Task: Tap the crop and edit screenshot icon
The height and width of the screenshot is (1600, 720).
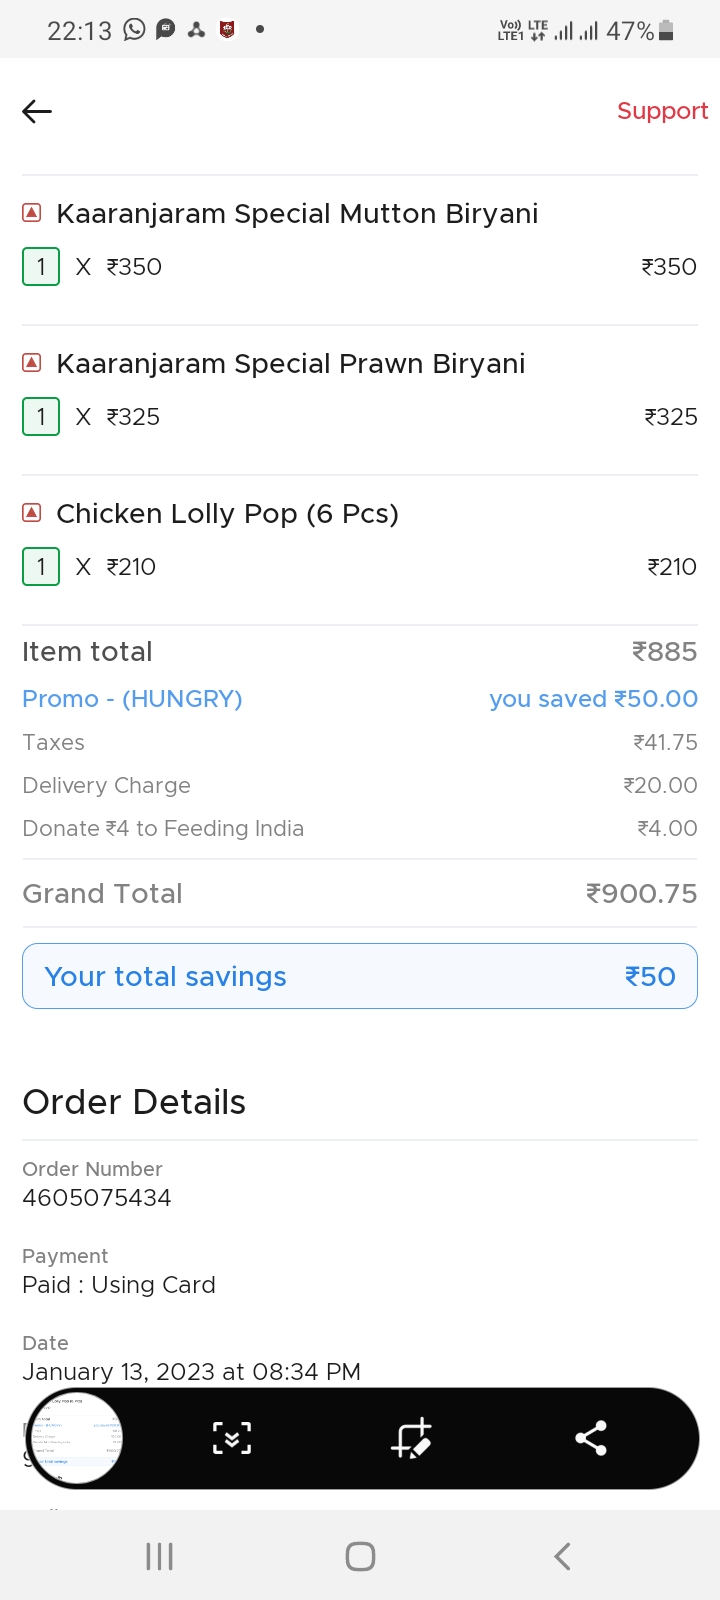Action: (411, 1438)
